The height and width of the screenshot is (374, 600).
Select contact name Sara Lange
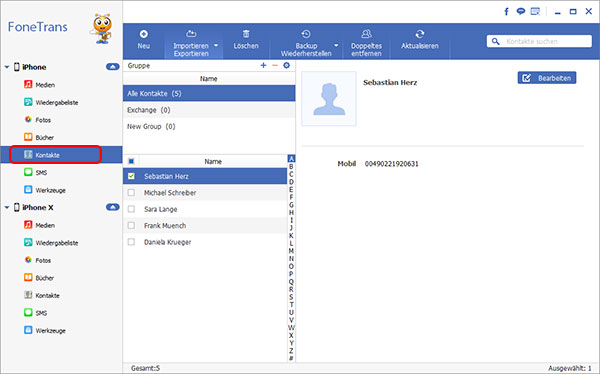pyautogui.click(x=160, y=209)
